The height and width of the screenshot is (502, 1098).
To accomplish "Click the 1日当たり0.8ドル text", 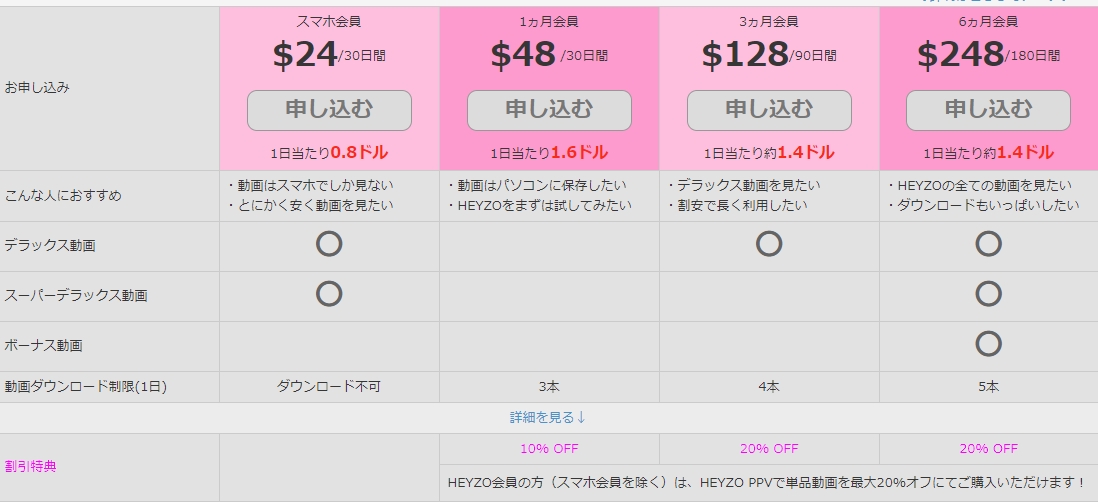I will 329,153.
